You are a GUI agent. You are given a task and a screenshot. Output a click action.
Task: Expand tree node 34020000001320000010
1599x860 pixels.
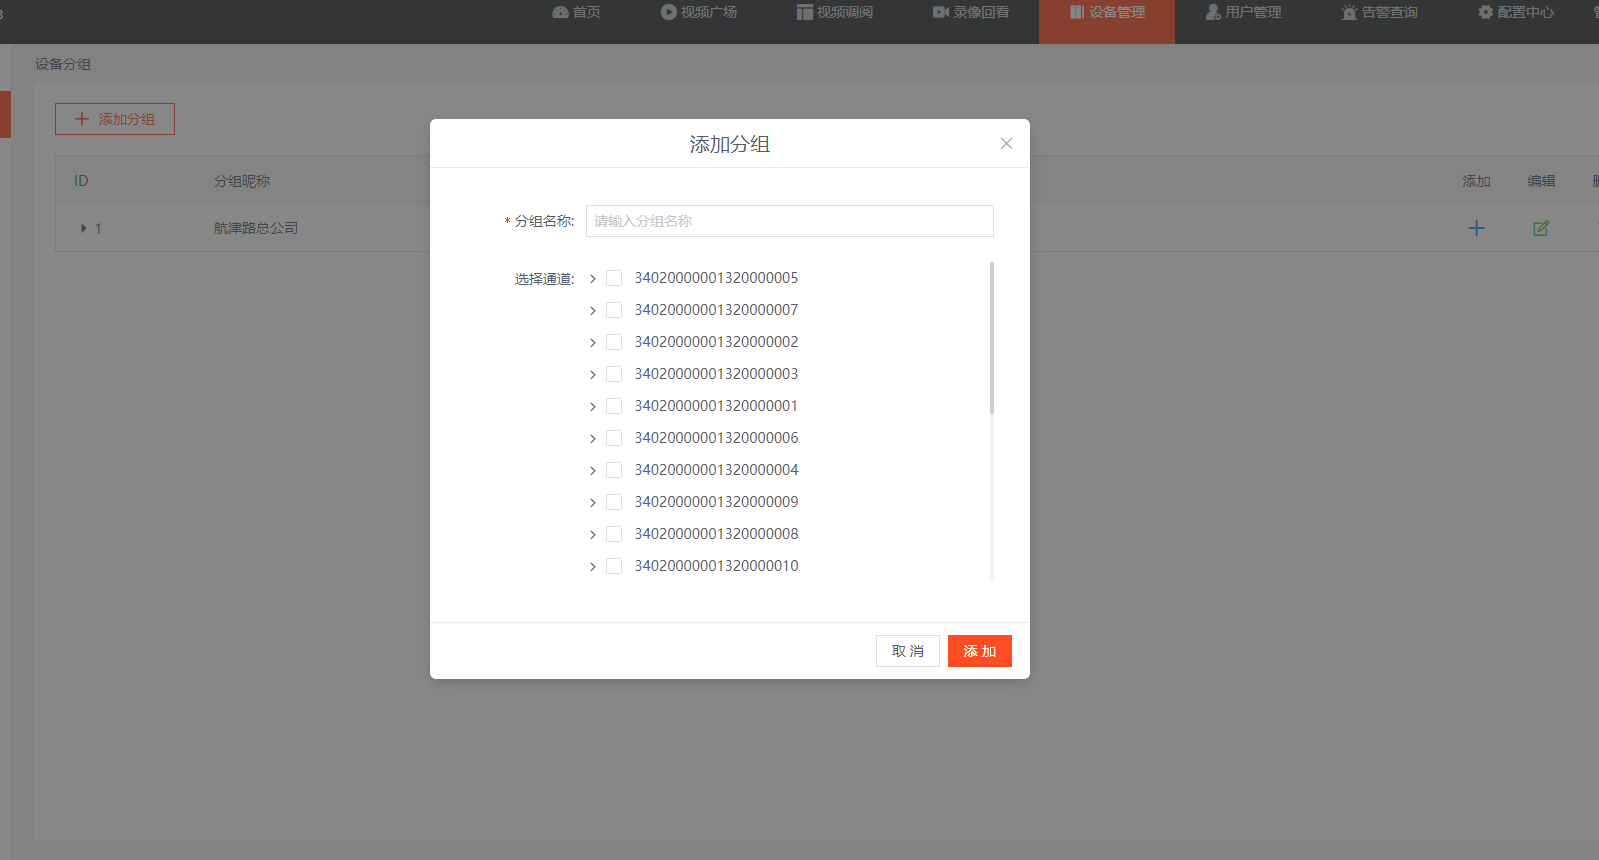(592, 567)
